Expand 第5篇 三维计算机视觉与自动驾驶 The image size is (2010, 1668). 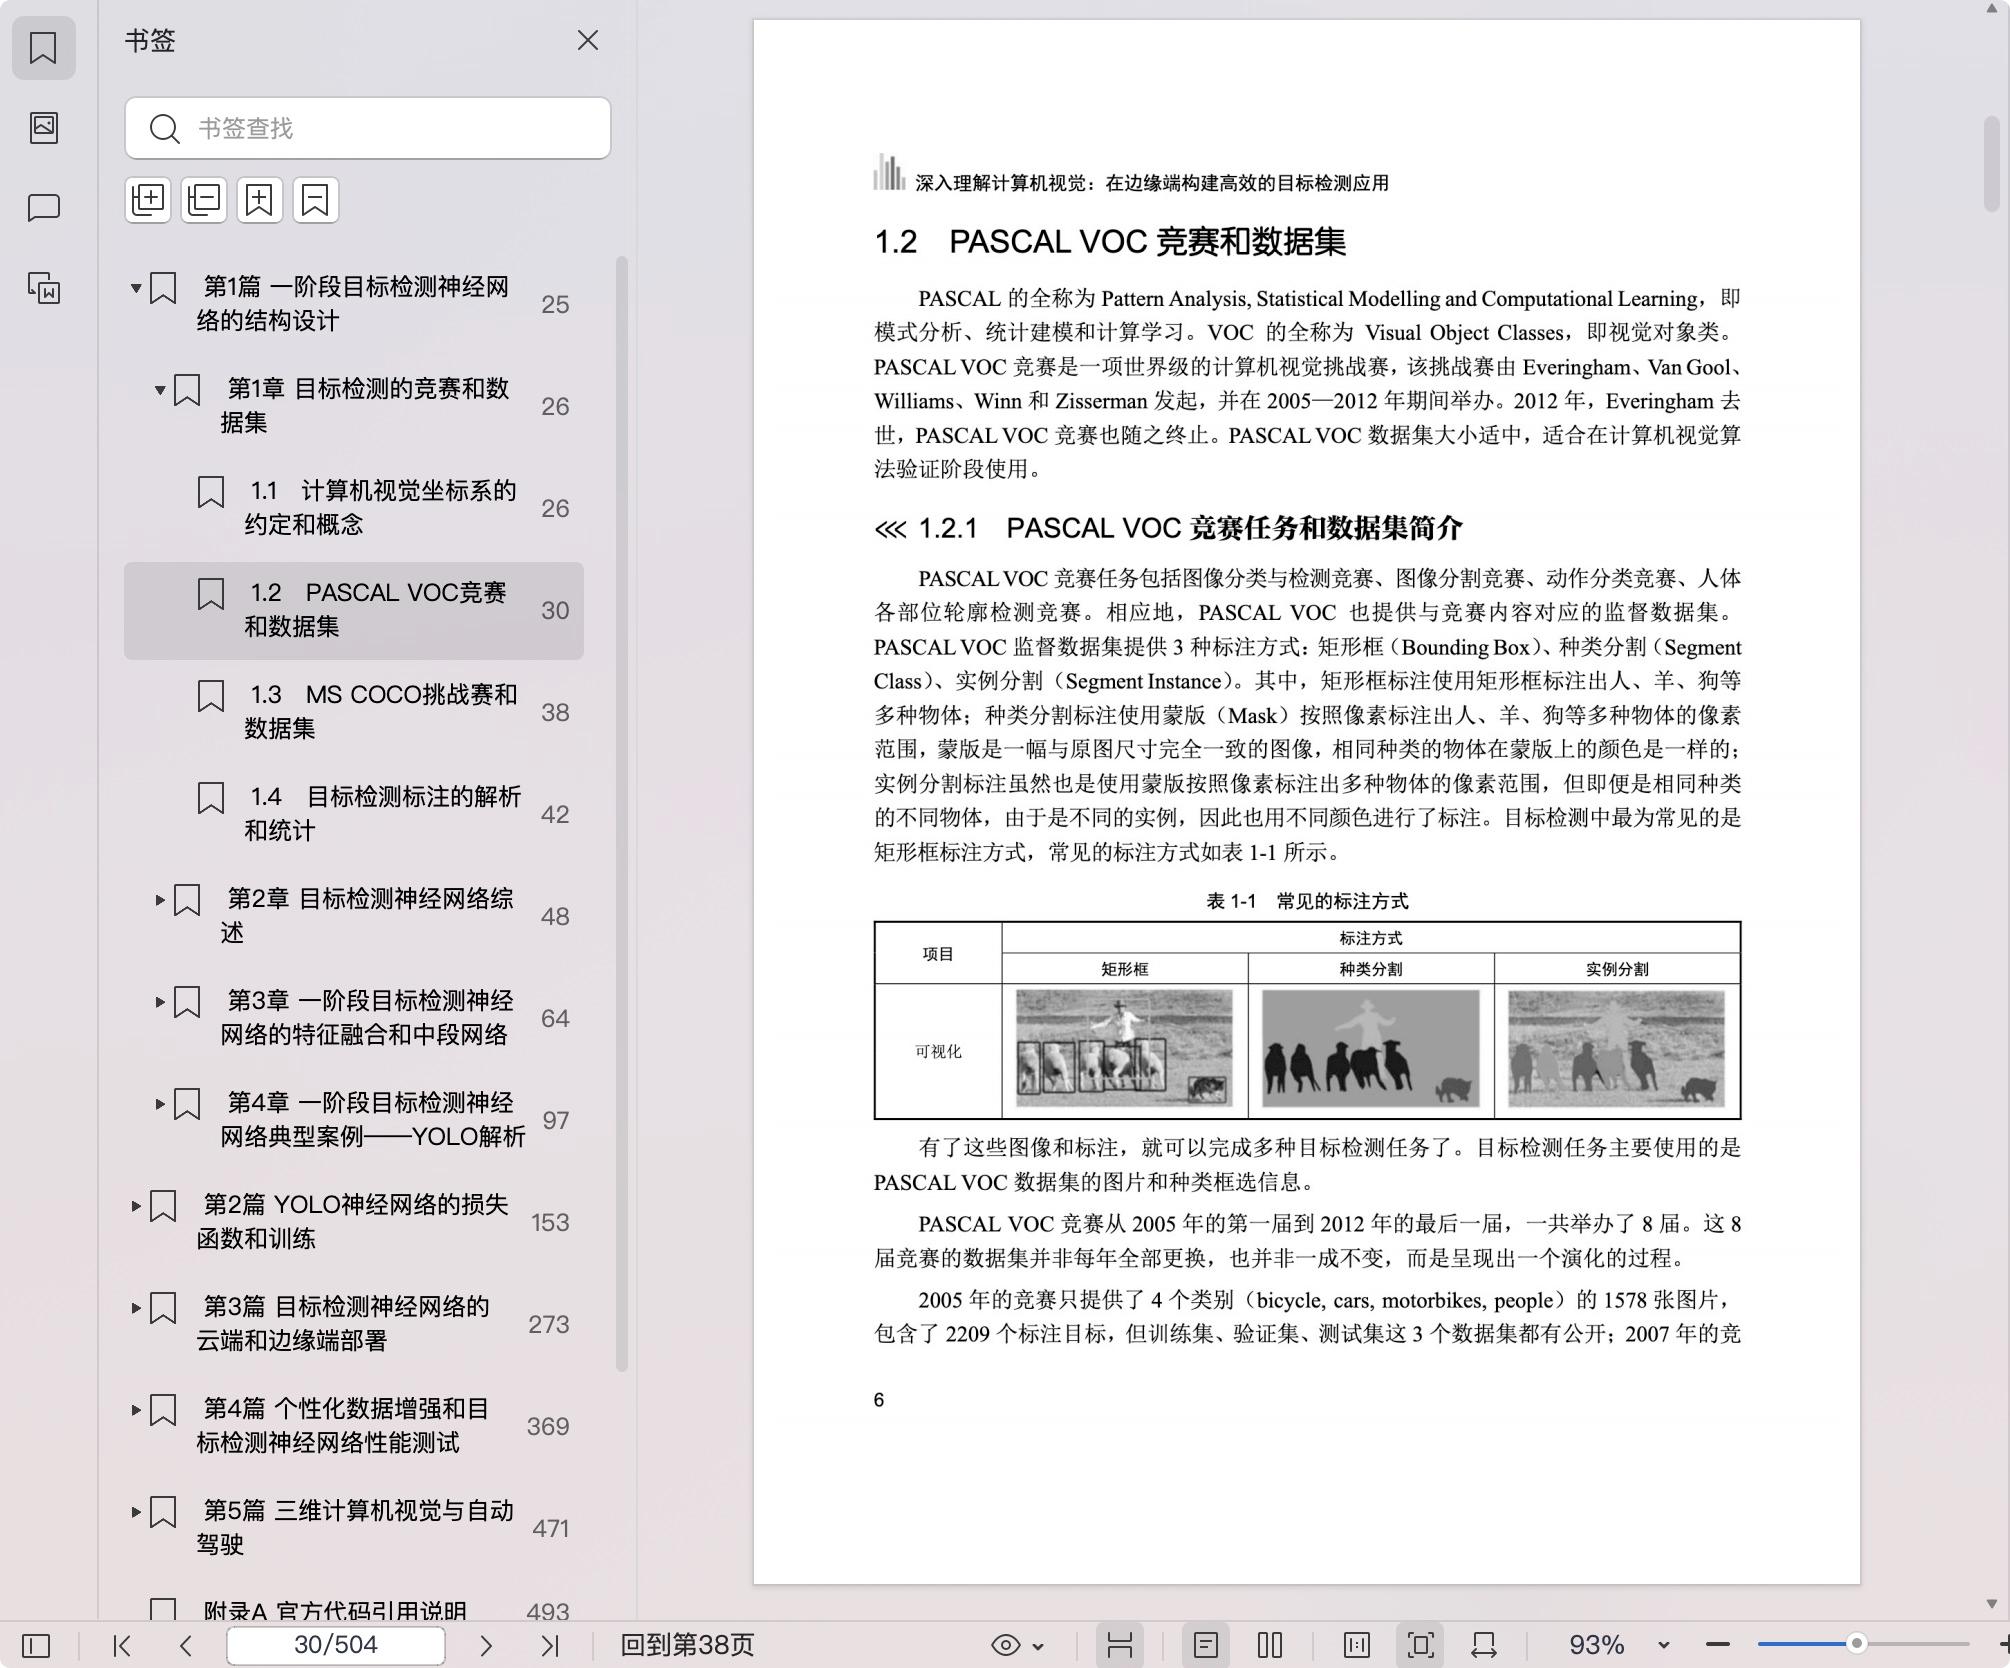coord(136,1512)
